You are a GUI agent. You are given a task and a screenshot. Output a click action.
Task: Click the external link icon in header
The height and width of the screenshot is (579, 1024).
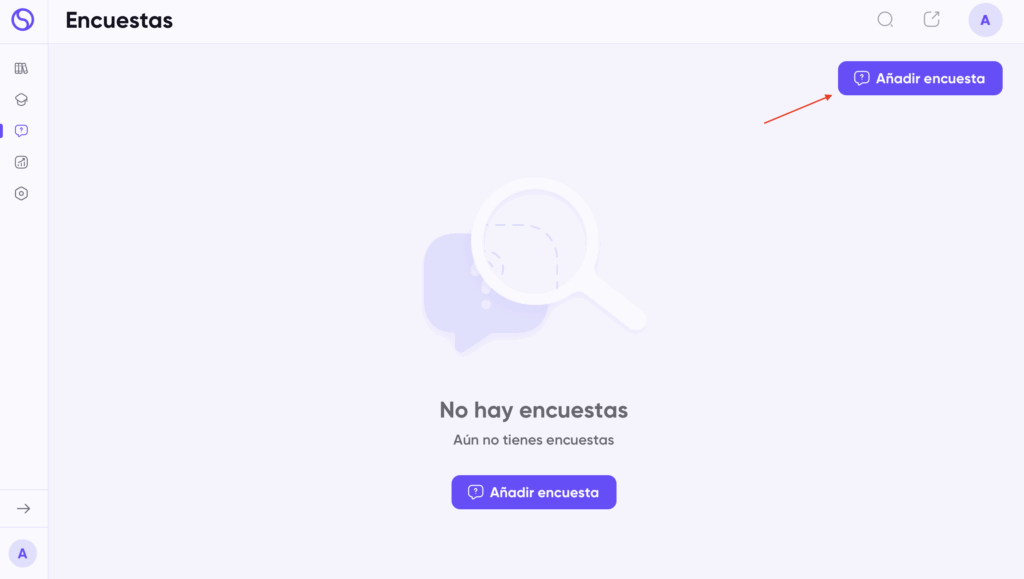(931, 20)
